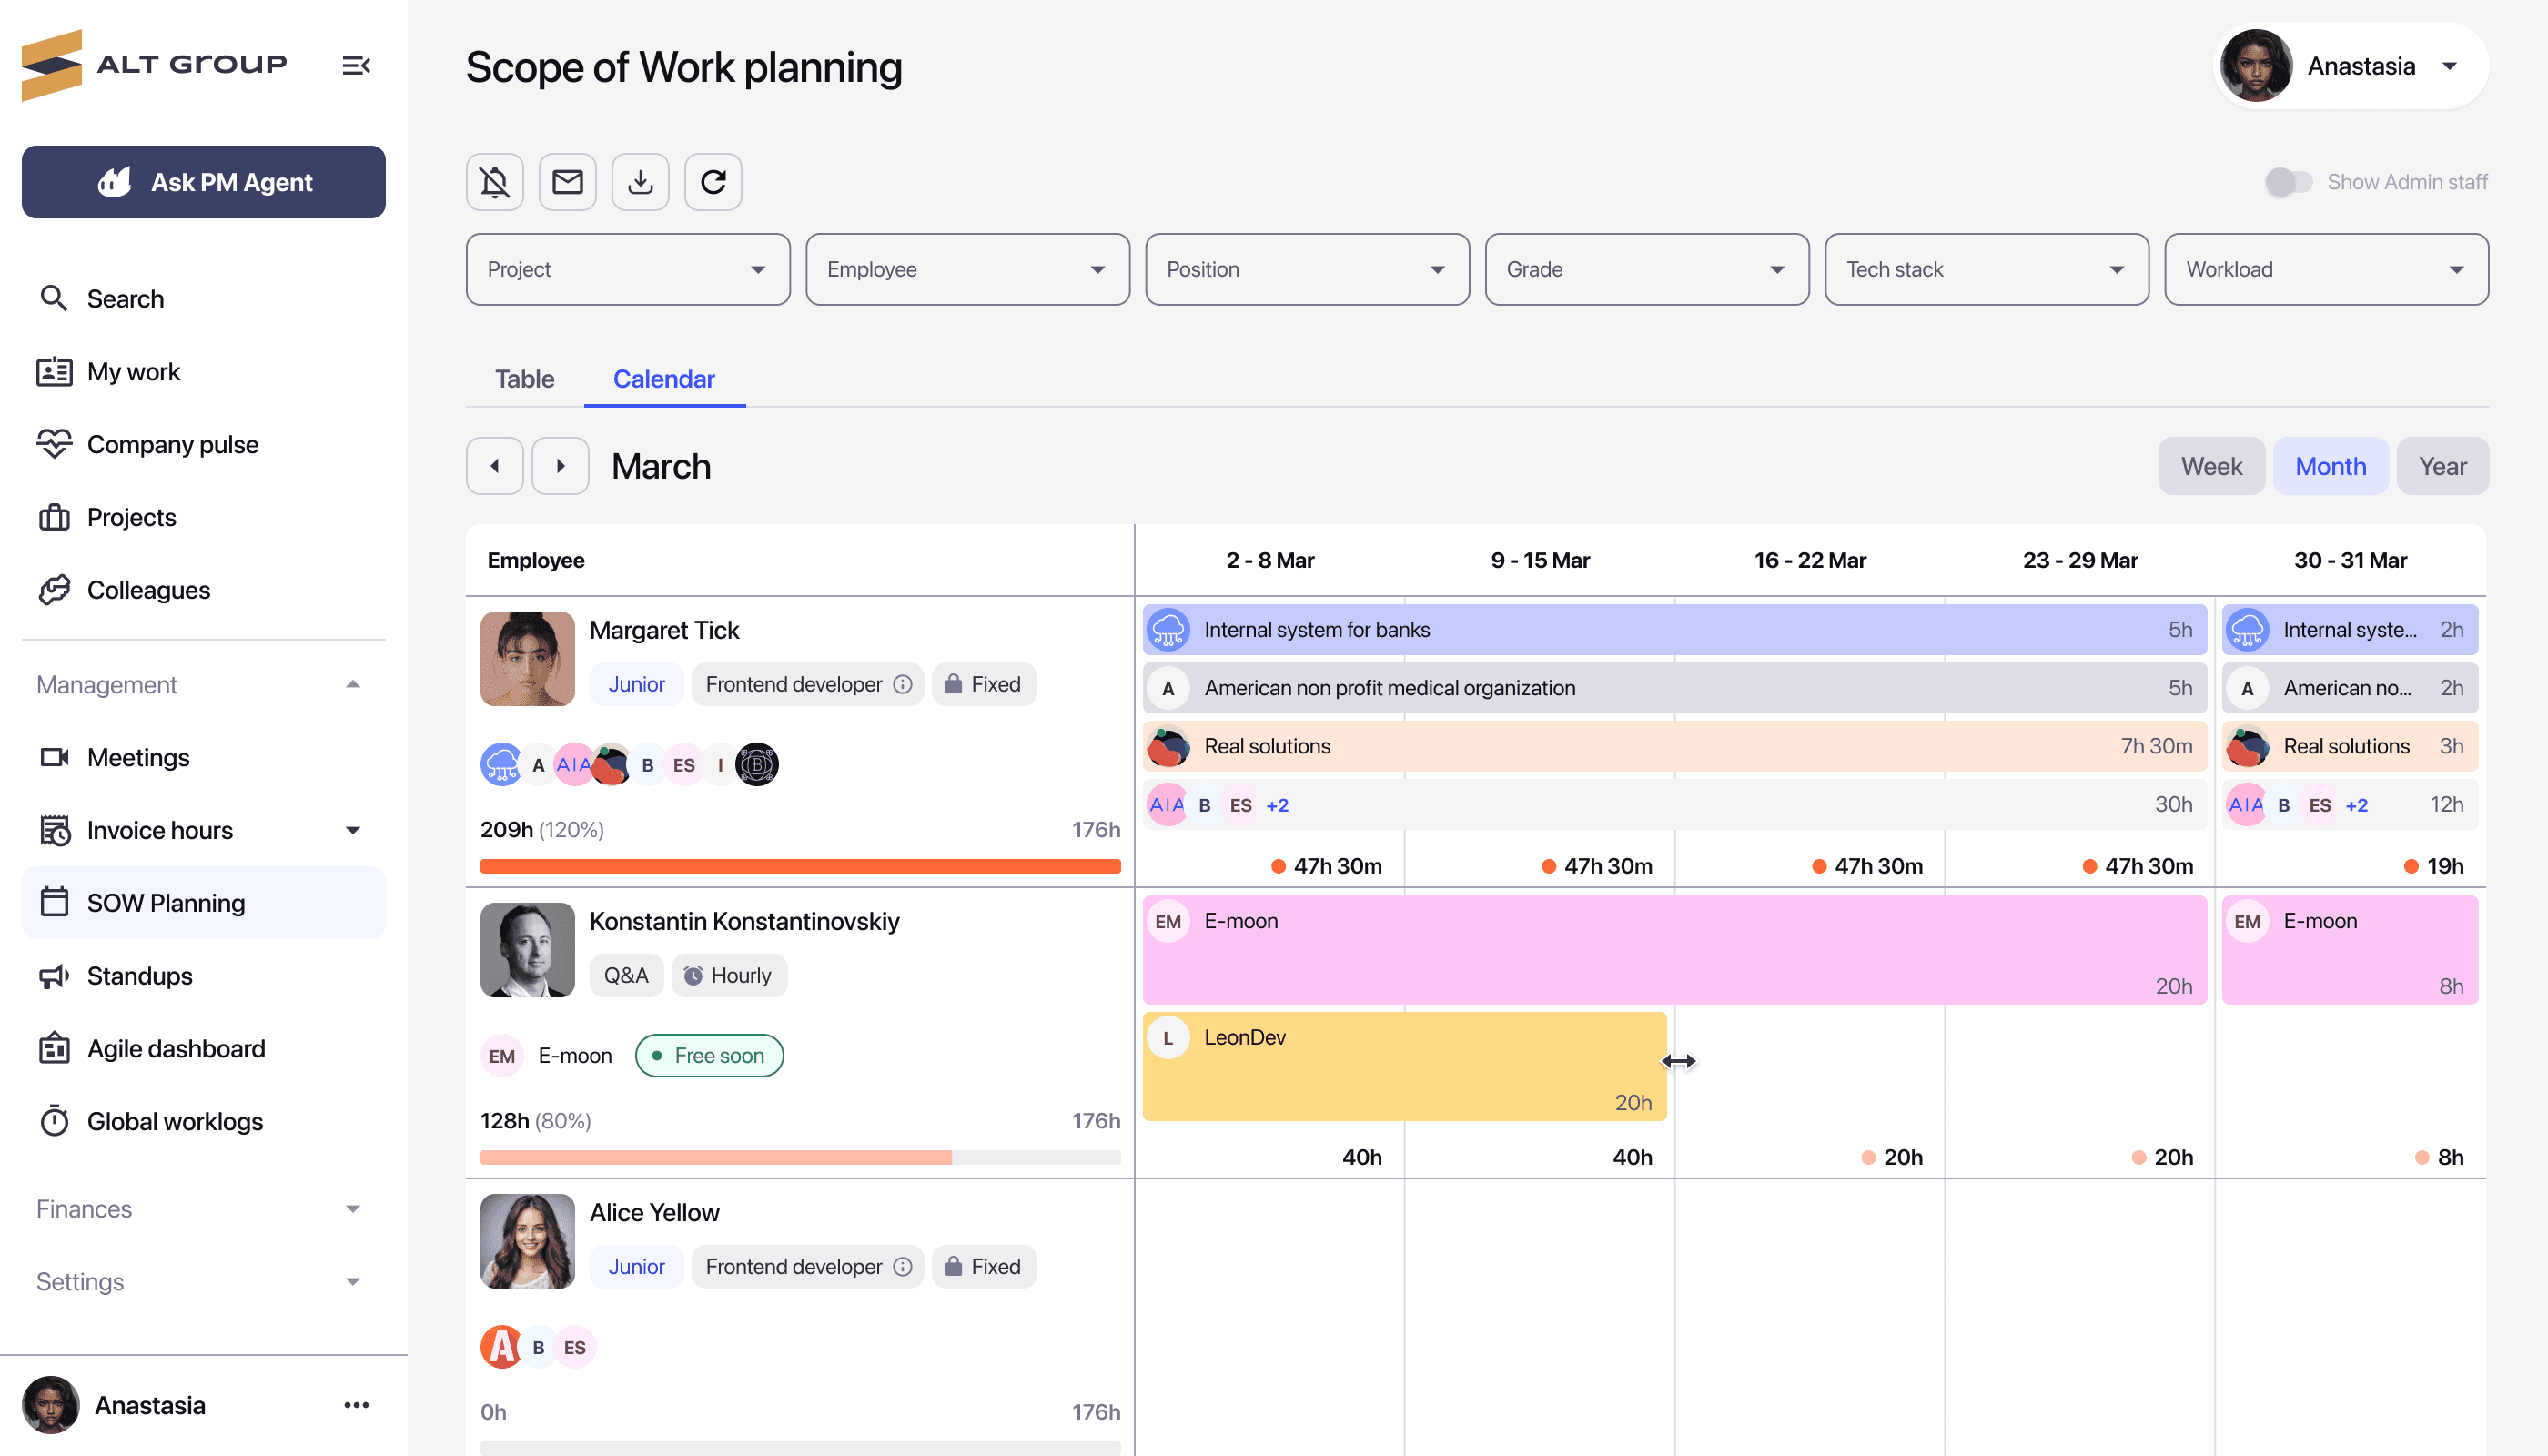This screenshot has width=2548, height=1456.
Task: Click the info icon beside Margaret's Frontend developer
Action: tap(902, 684)
